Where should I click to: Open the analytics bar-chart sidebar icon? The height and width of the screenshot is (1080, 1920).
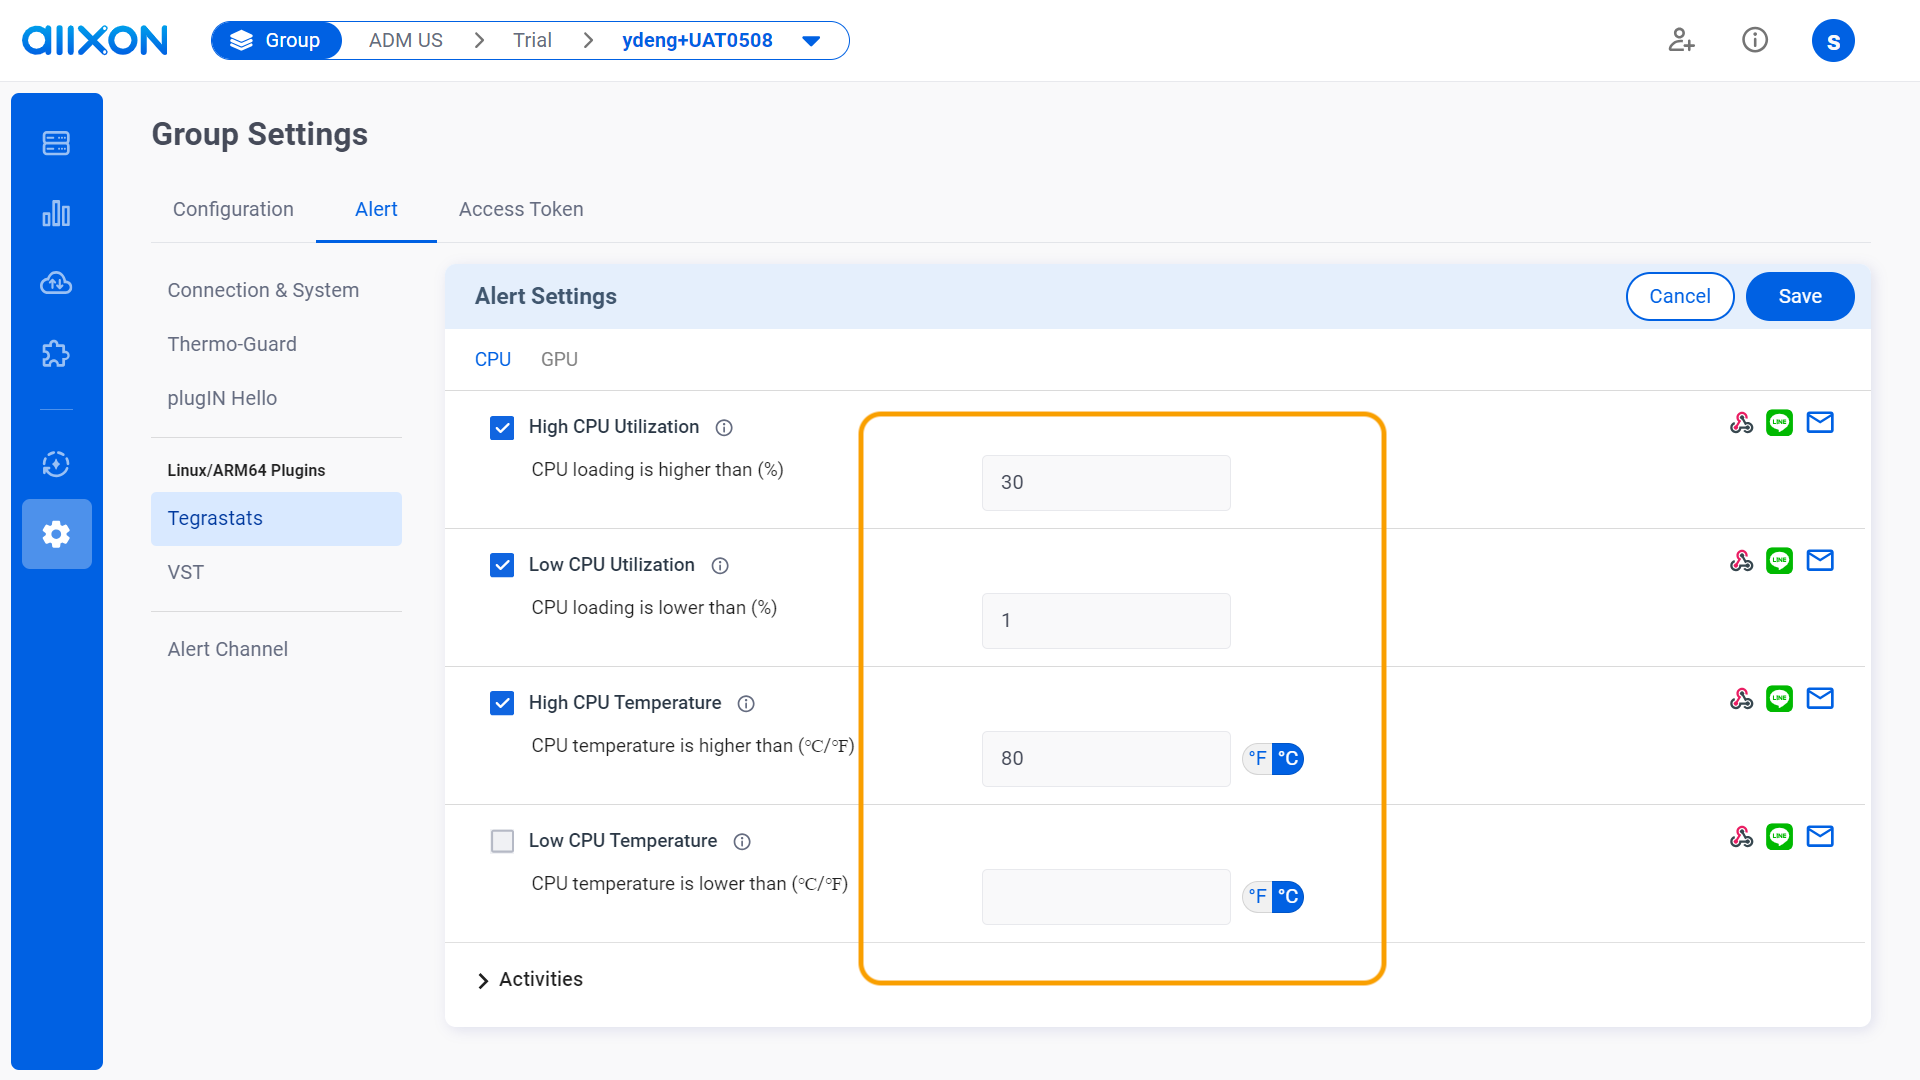(x=56, y=213)
